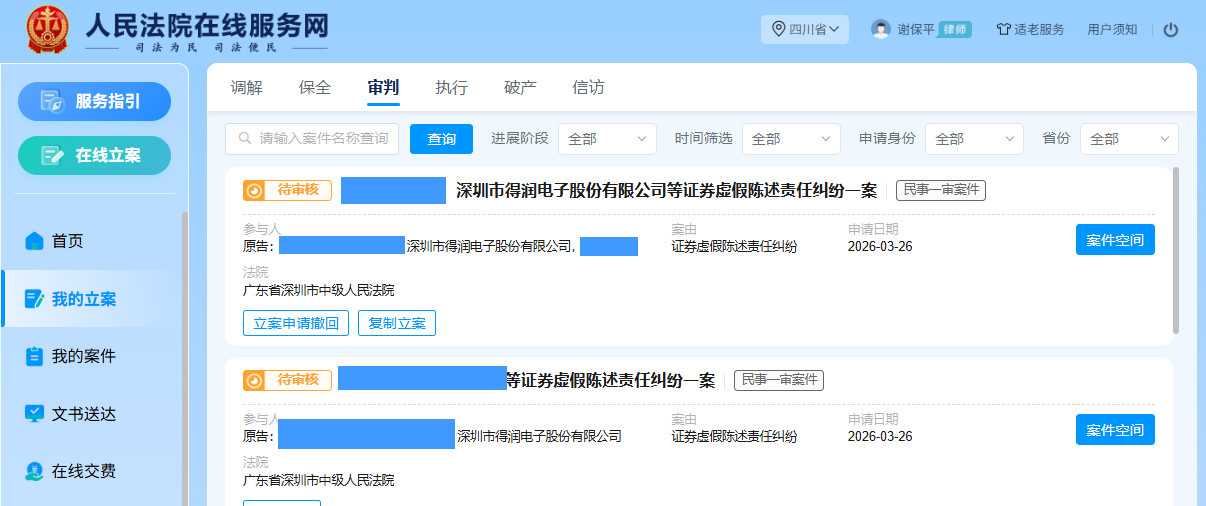
Task: Click the first case's 待审核 status icon
Action: click(x=254, y=190)
